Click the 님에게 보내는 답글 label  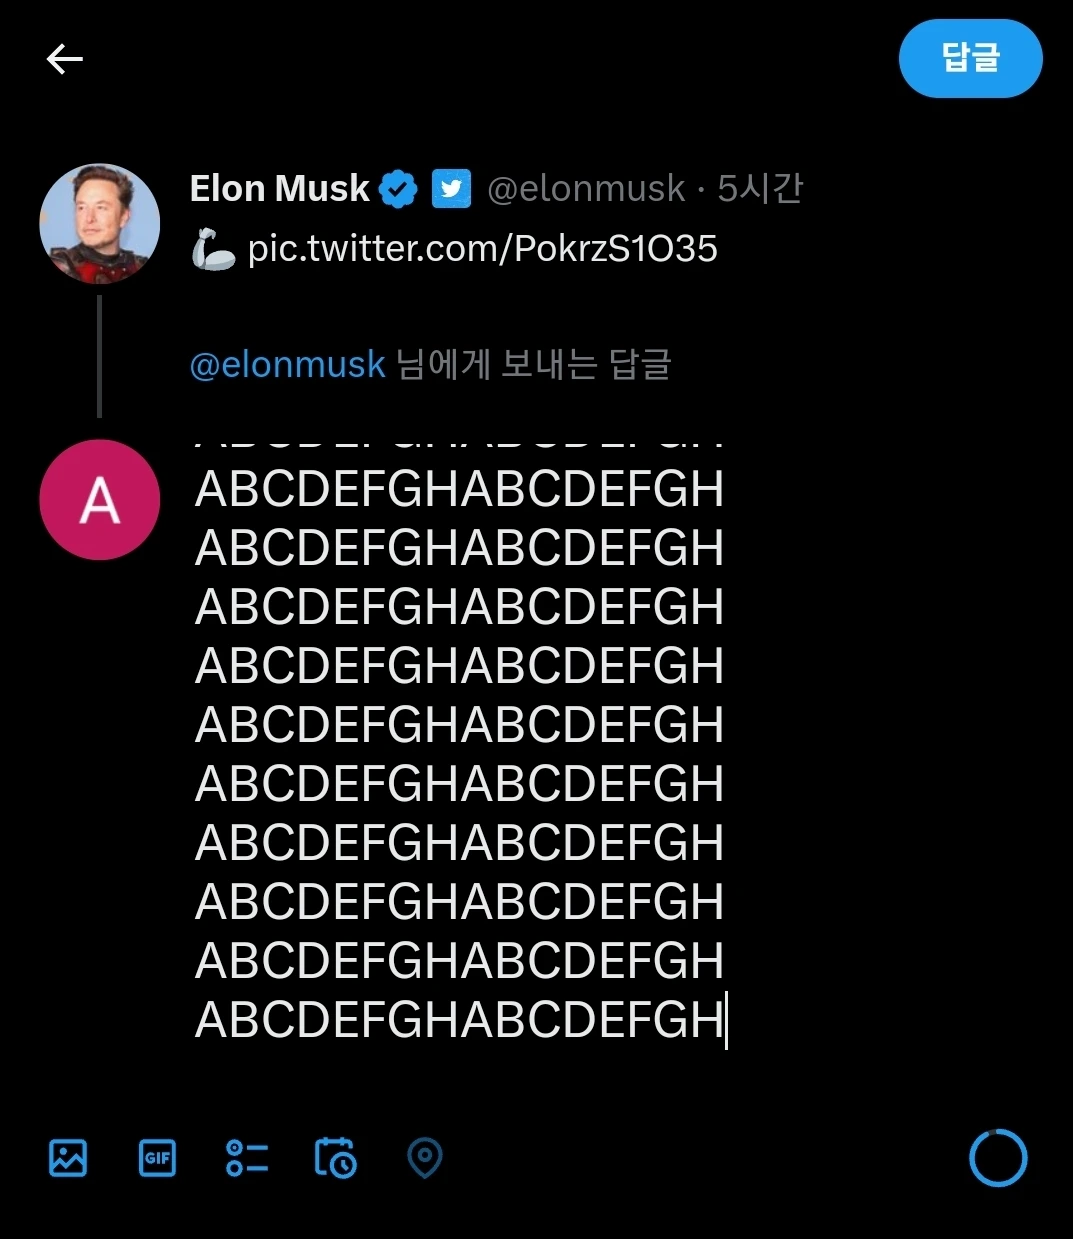pyautogui.click(x=534, y=365)
